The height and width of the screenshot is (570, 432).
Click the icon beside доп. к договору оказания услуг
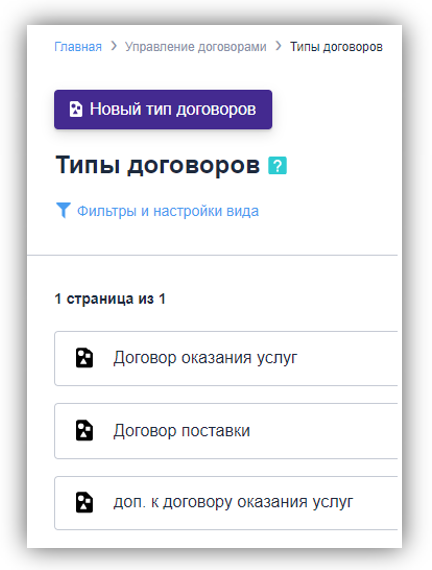[84, 502]
